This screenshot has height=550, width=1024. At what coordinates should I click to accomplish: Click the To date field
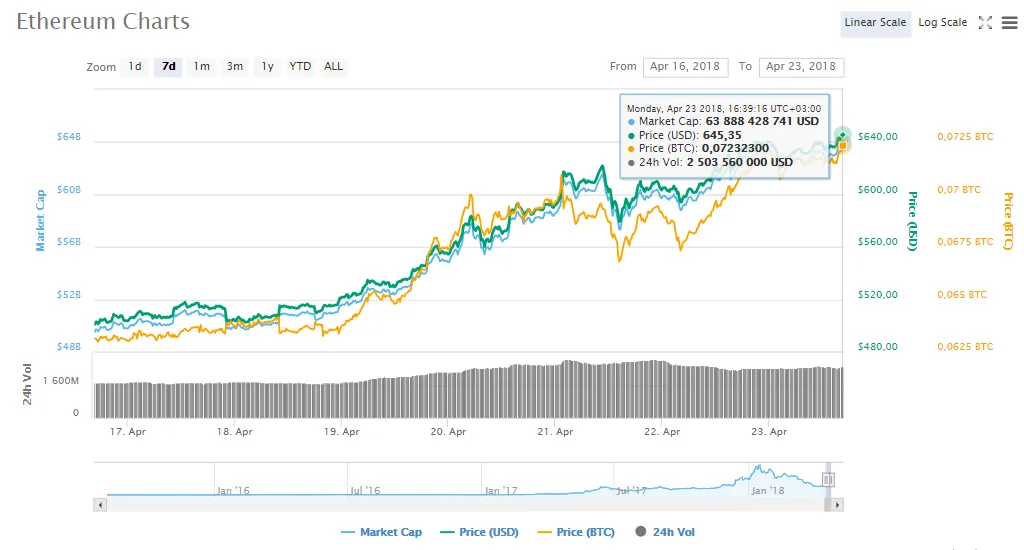[801, 67]
